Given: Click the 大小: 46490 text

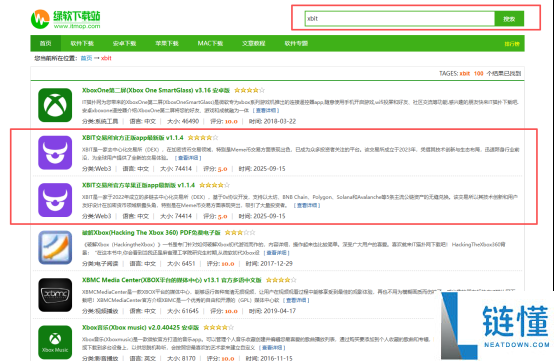Looking at the screenshot, I should click(183, 122).
